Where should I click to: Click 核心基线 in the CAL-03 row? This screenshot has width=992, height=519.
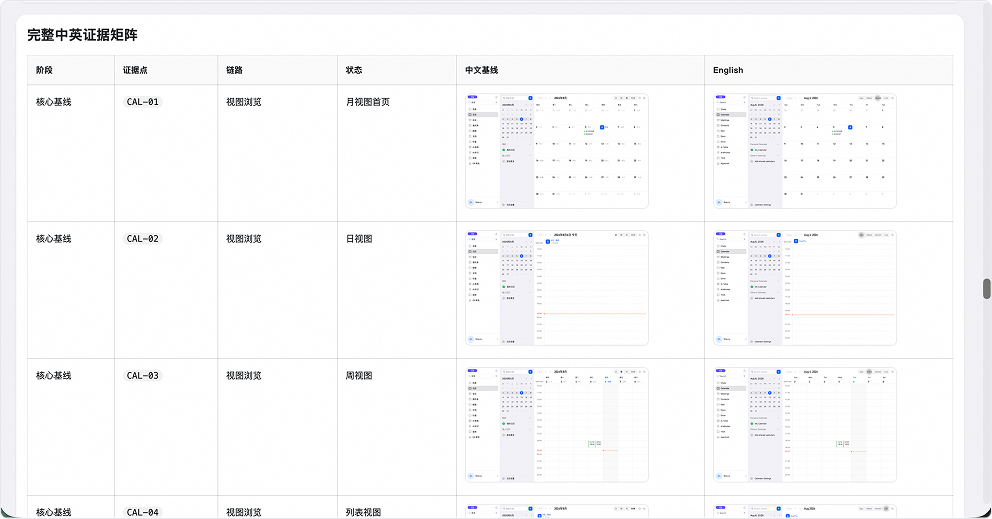(x=54, y=375)
